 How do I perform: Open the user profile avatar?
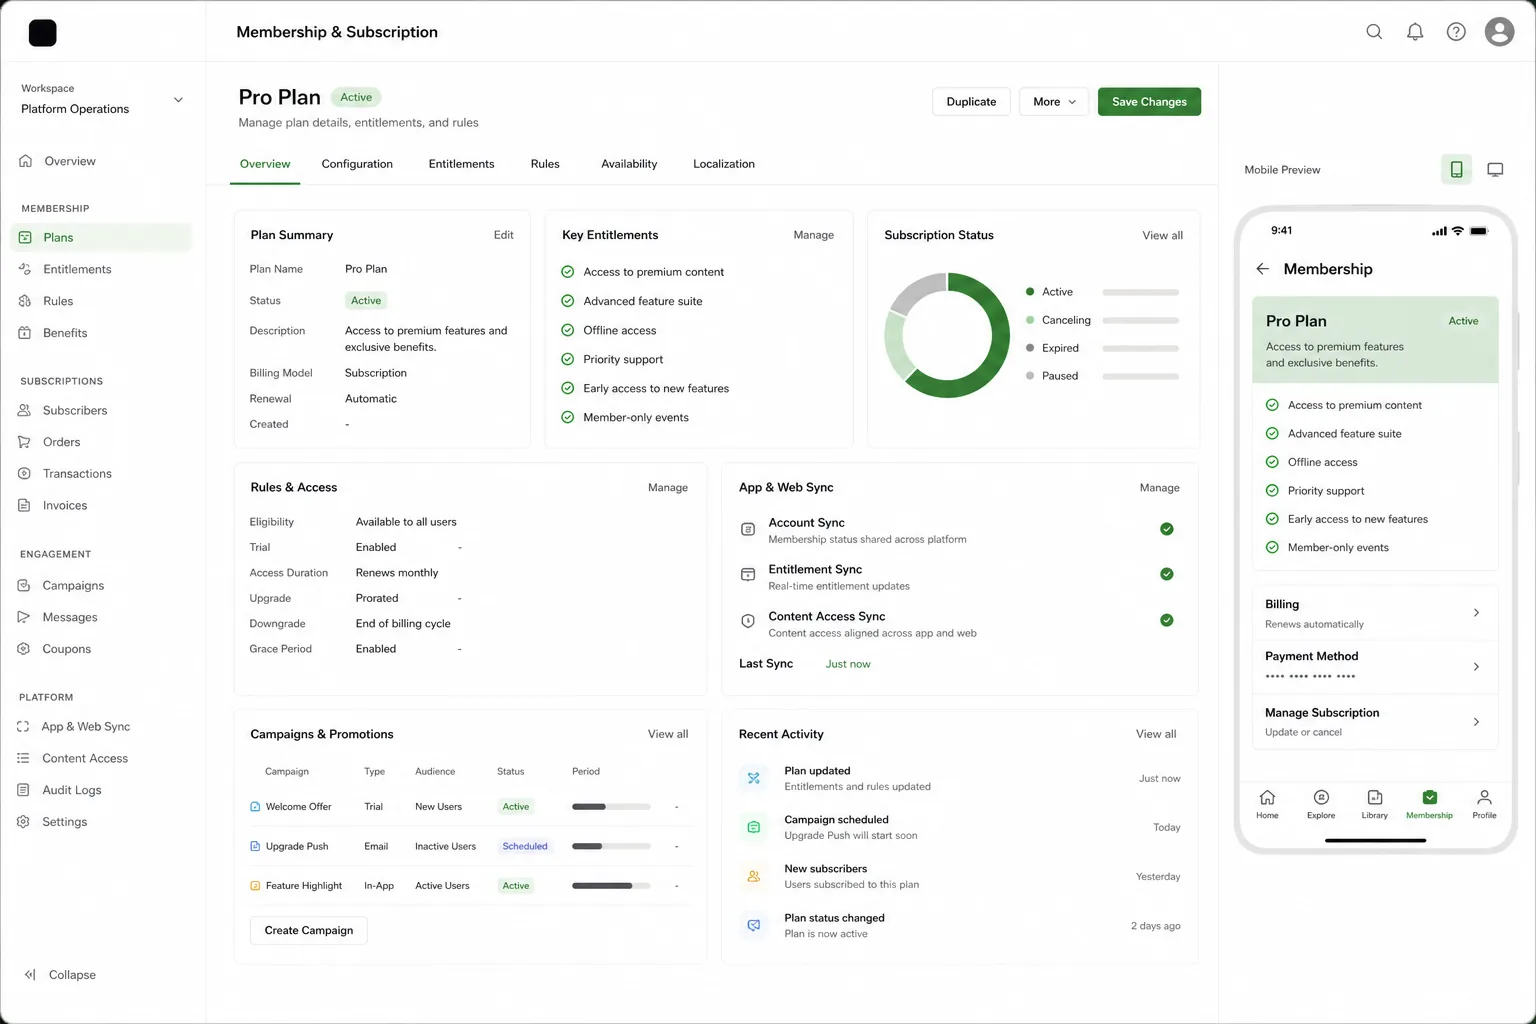[x=1499, y=32]
